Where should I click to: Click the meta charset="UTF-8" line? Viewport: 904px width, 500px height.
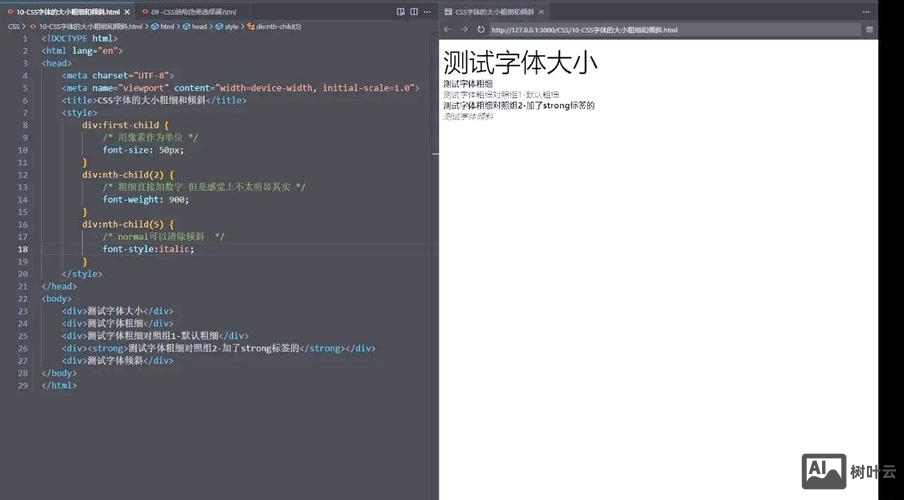click(x=118, y=76)
